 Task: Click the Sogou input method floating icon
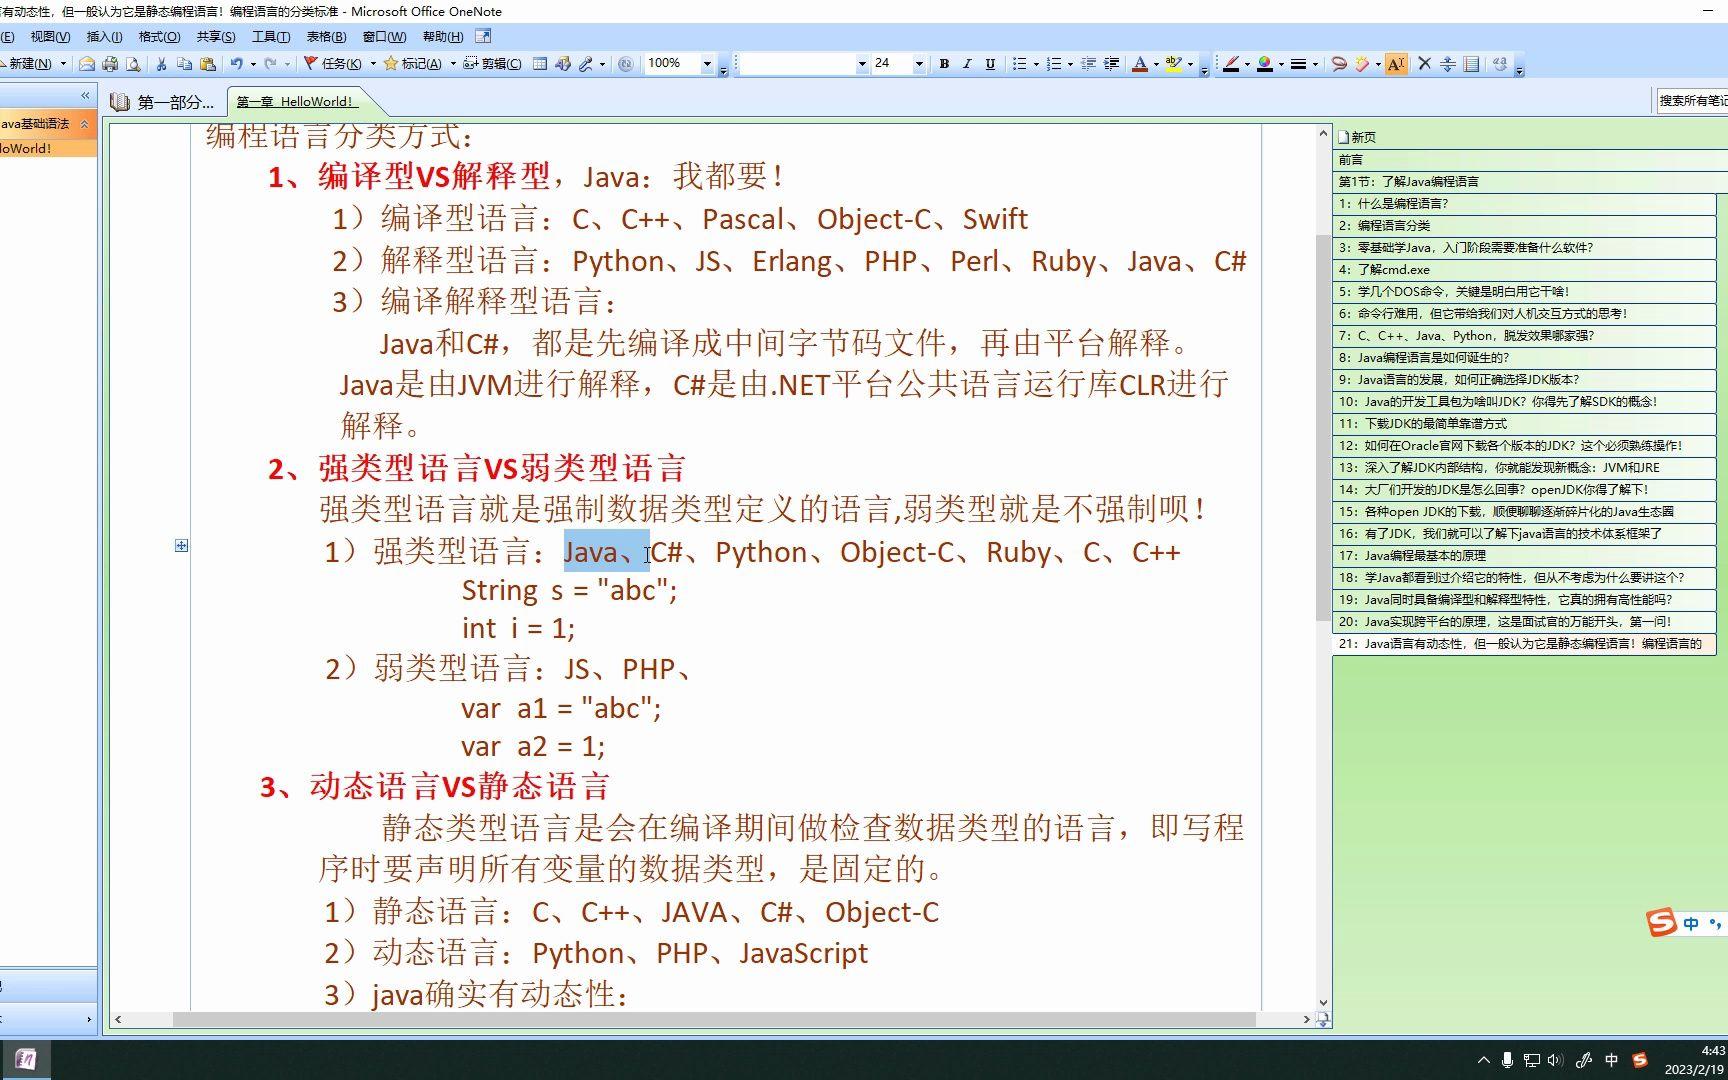tap(1661, 923)
